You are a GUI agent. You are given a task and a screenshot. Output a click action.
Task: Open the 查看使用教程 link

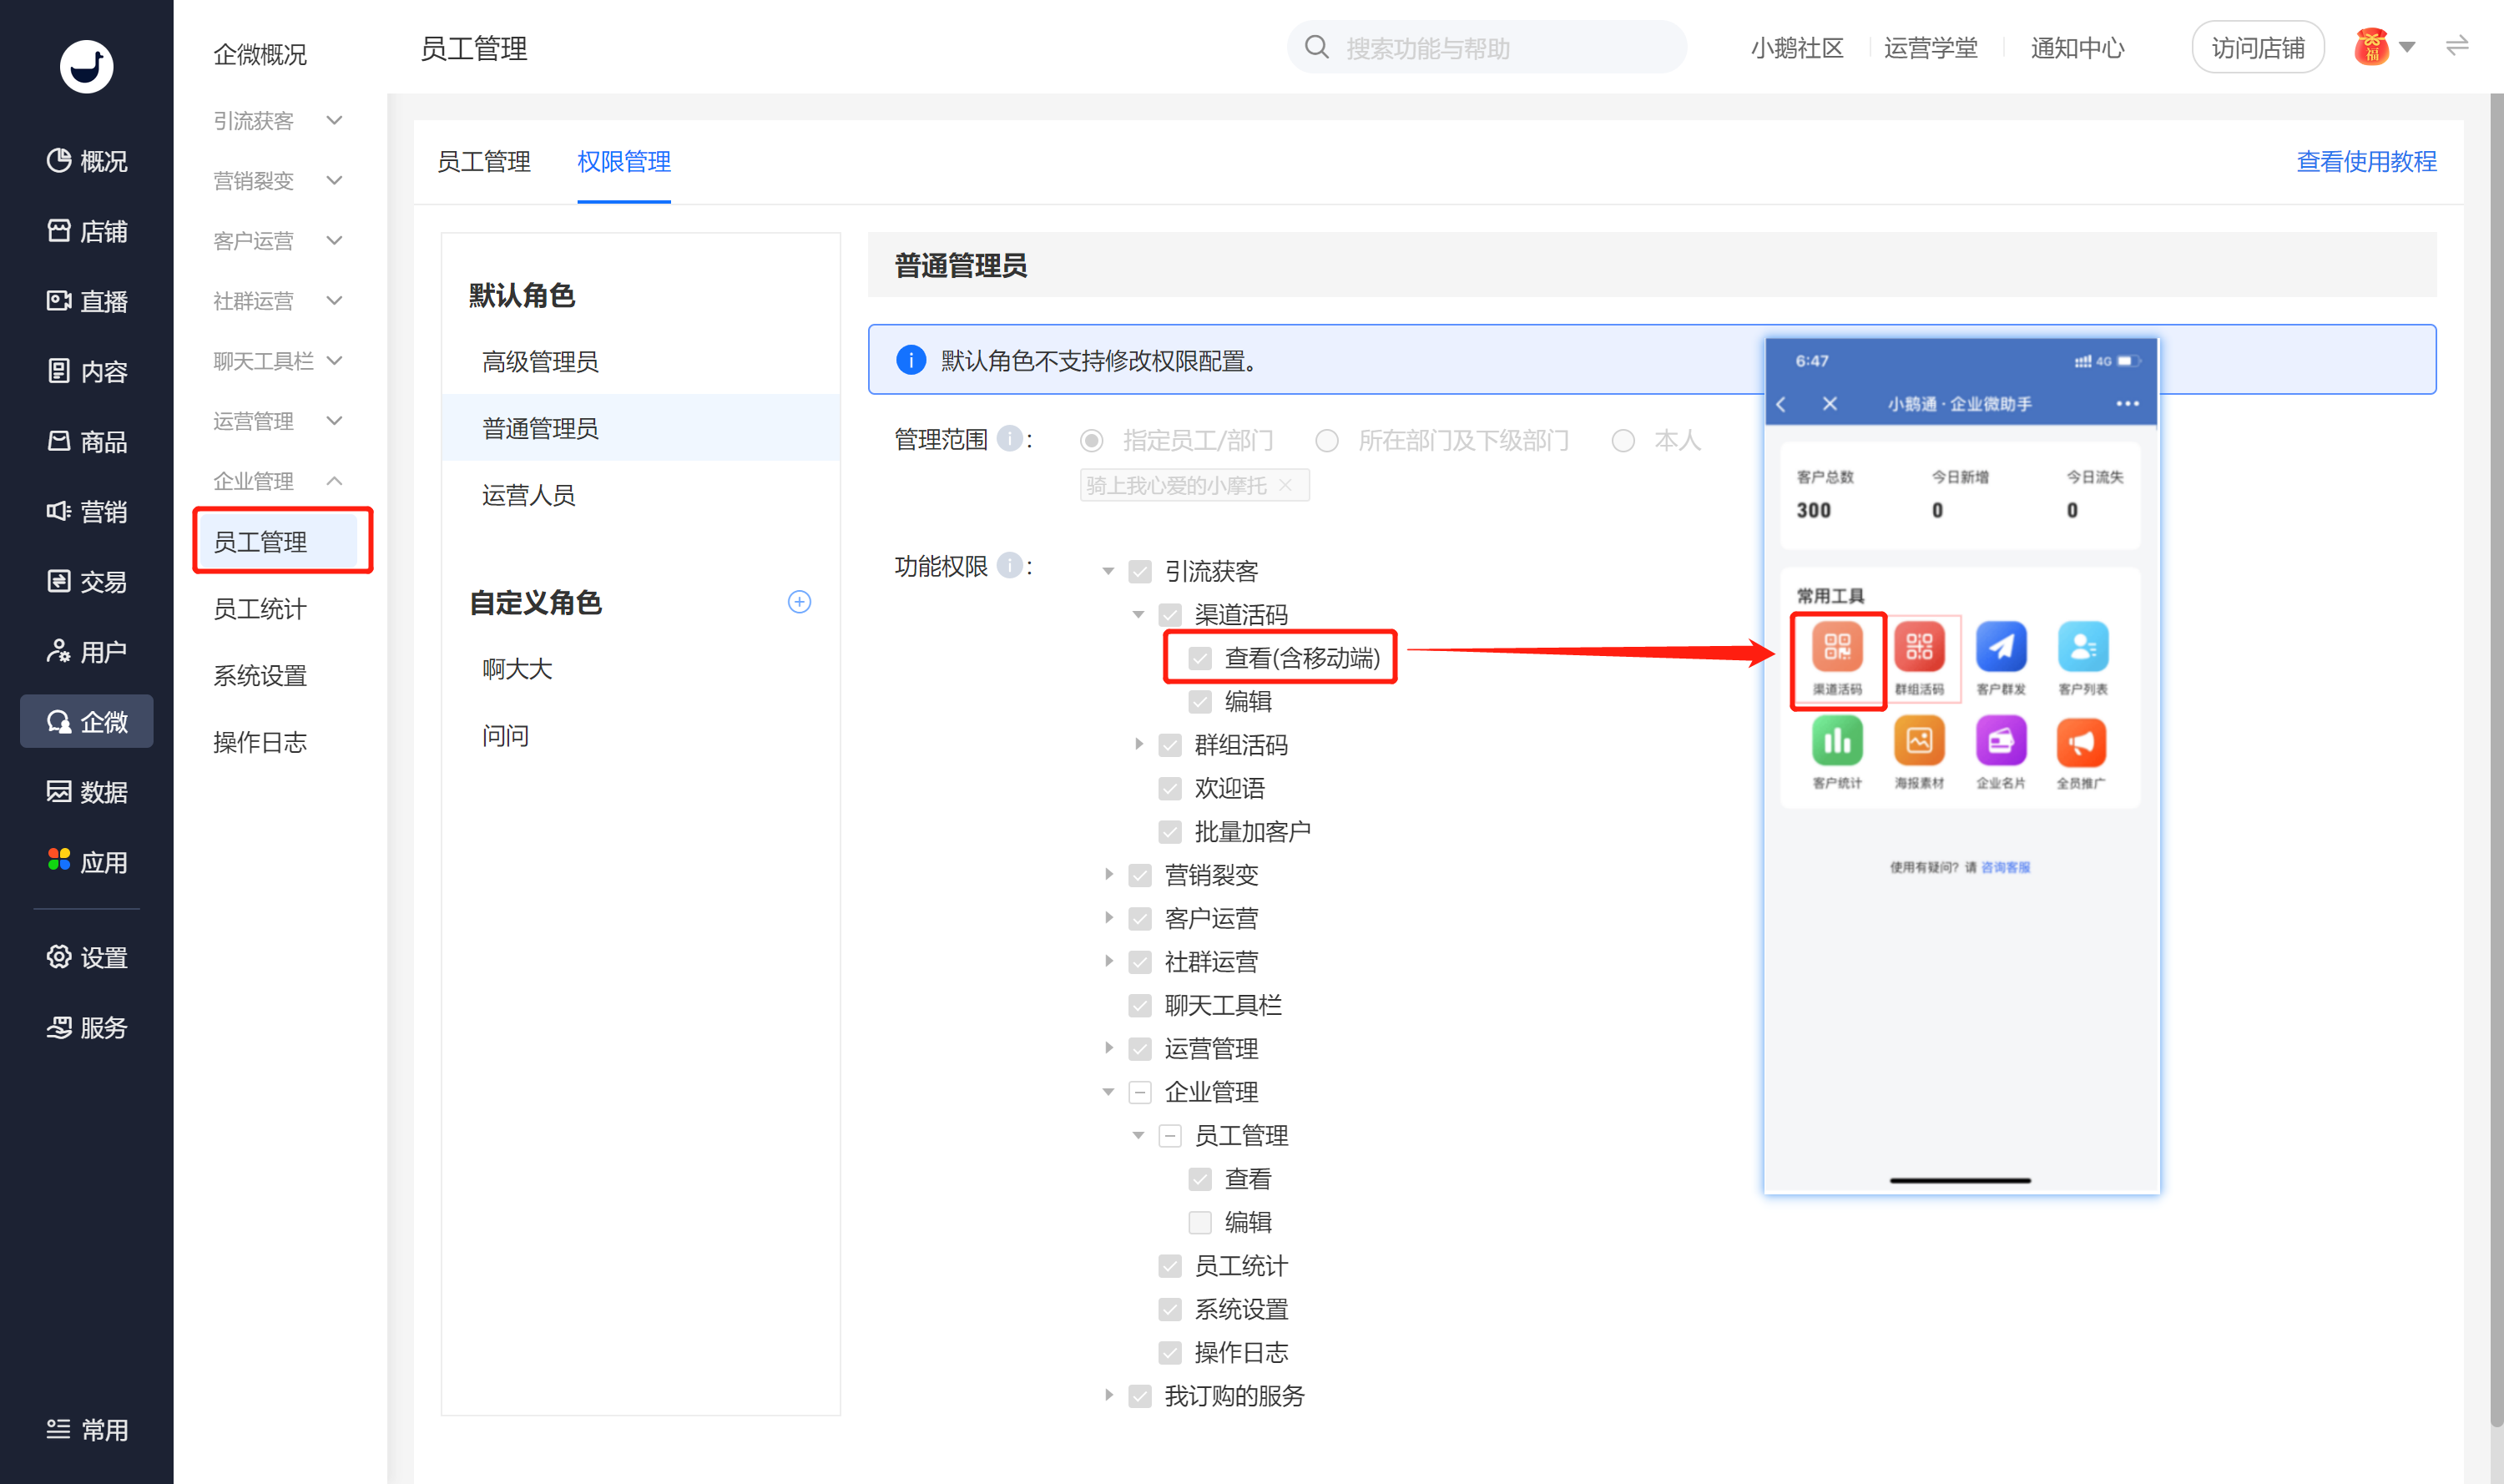[2366, 161]
